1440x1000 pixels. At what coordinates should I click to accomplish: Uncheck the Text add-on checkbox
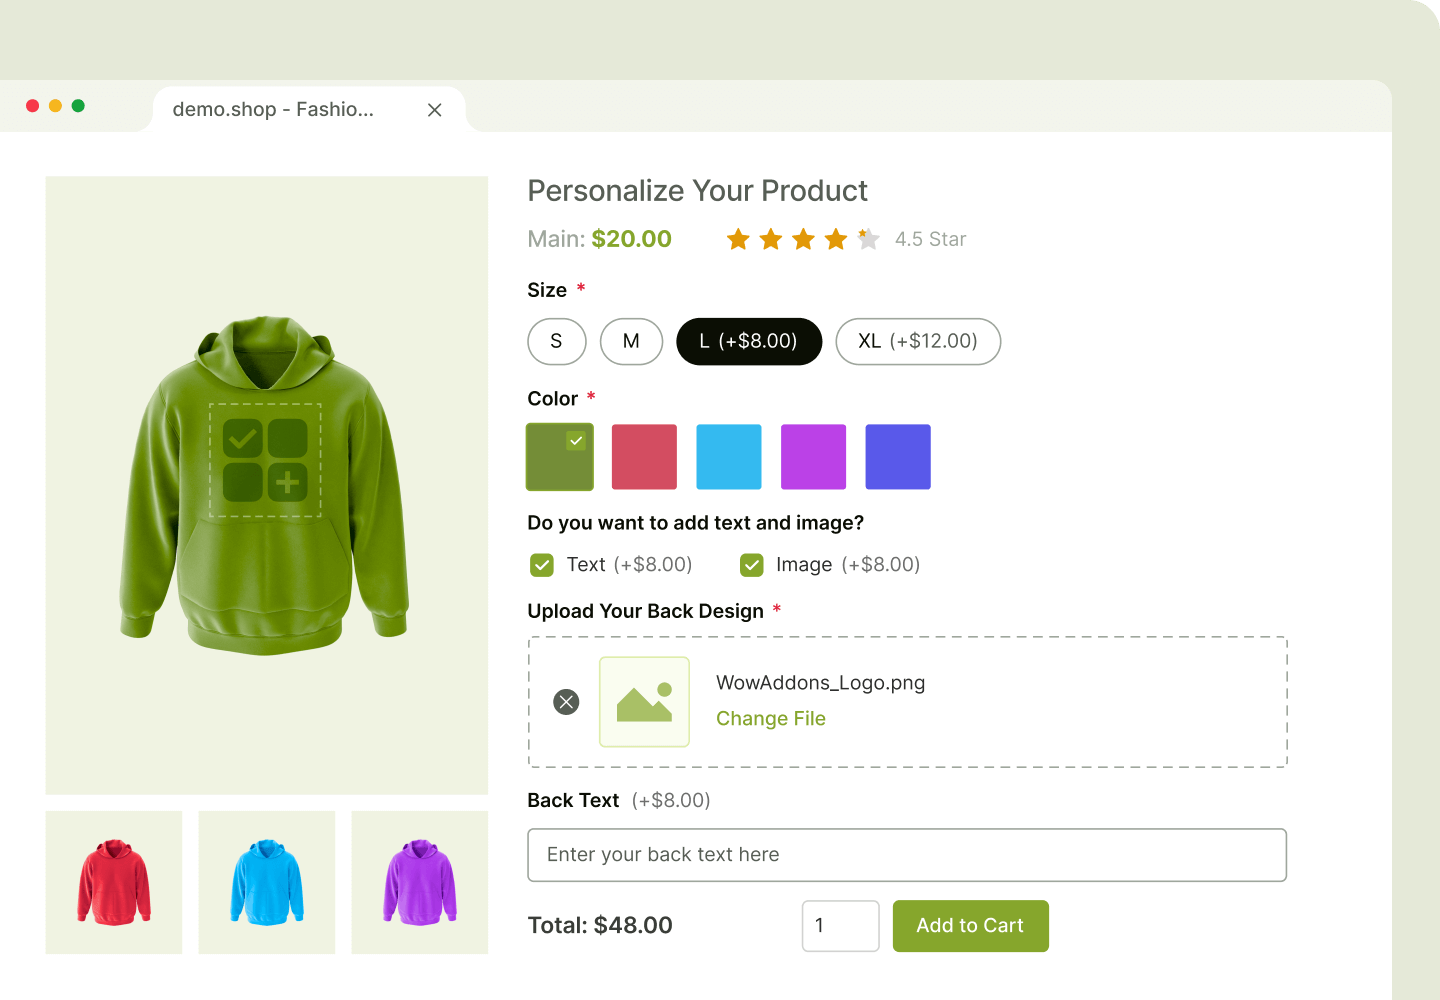(542, 565)
